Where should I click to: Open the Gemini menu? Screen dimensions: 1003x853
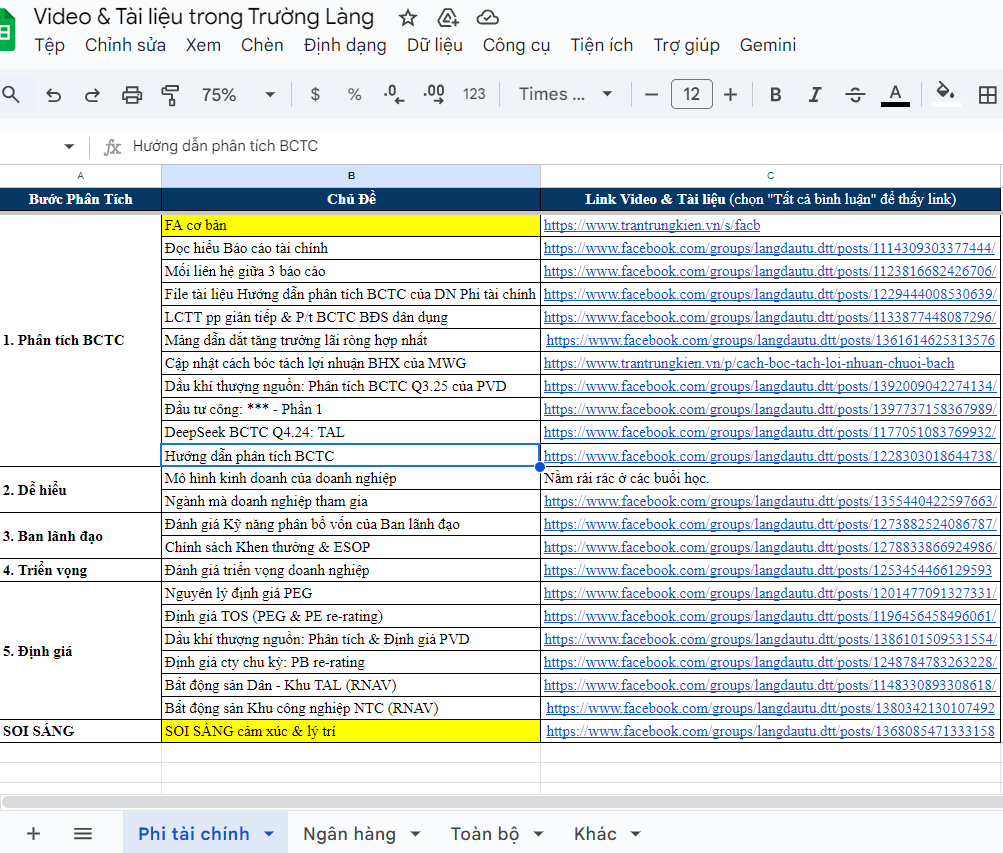click(x=768, y=45)
